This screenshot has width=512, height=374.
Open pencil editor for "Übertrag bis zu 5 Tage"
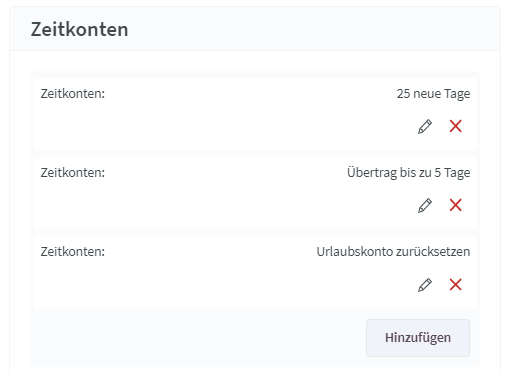425,205
